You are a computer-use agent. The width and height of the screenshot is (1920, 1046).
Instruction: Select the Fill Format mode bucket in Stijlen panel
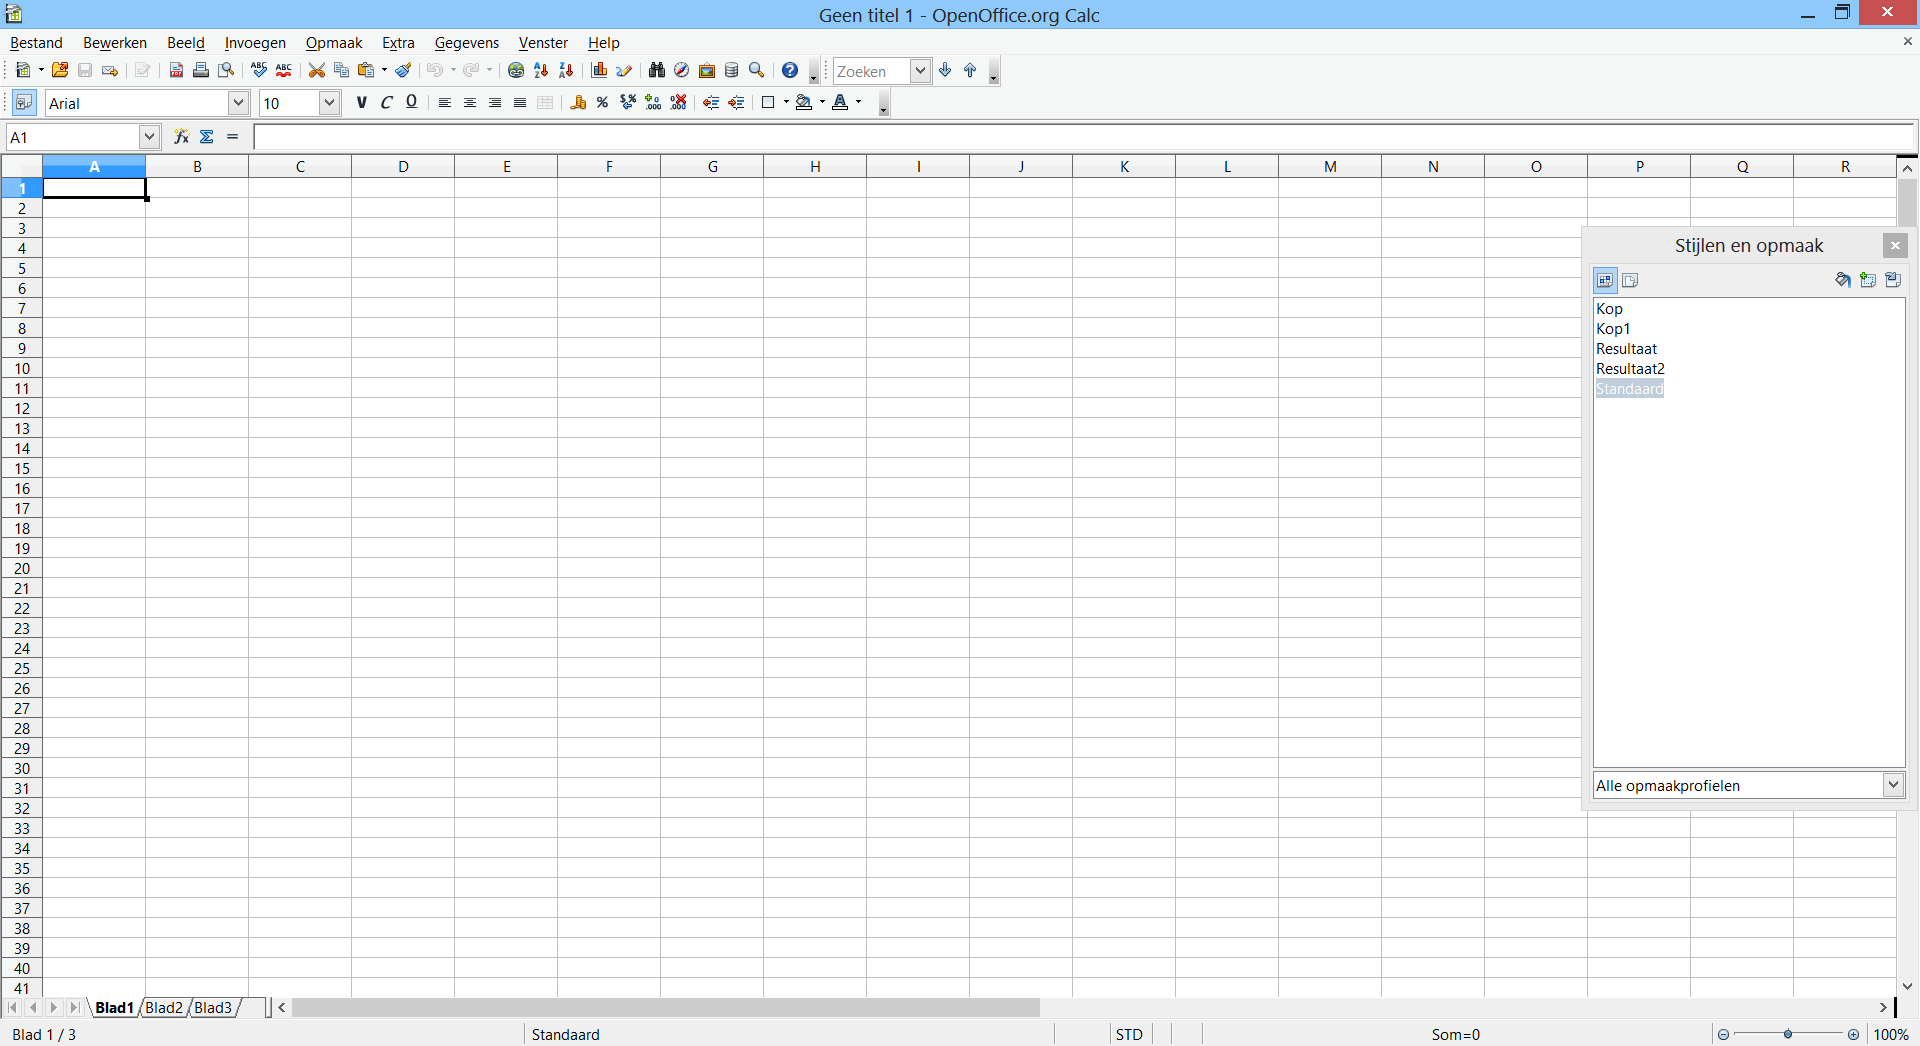tap(1843, 280)
